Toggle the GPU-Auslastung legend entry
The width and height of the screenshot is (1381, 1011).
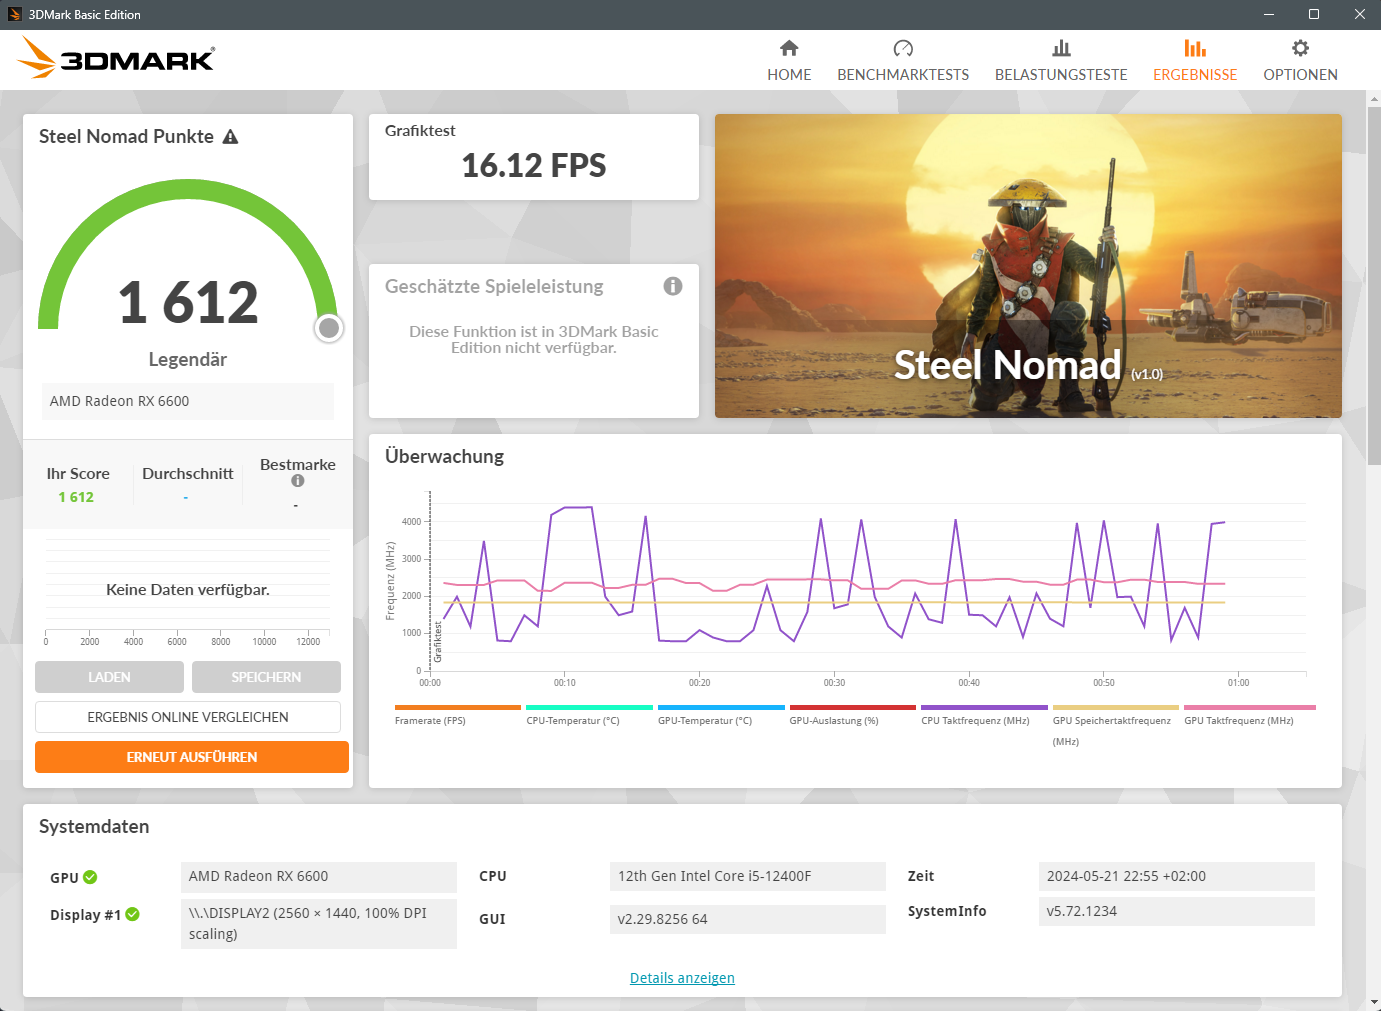pos(853,715)
